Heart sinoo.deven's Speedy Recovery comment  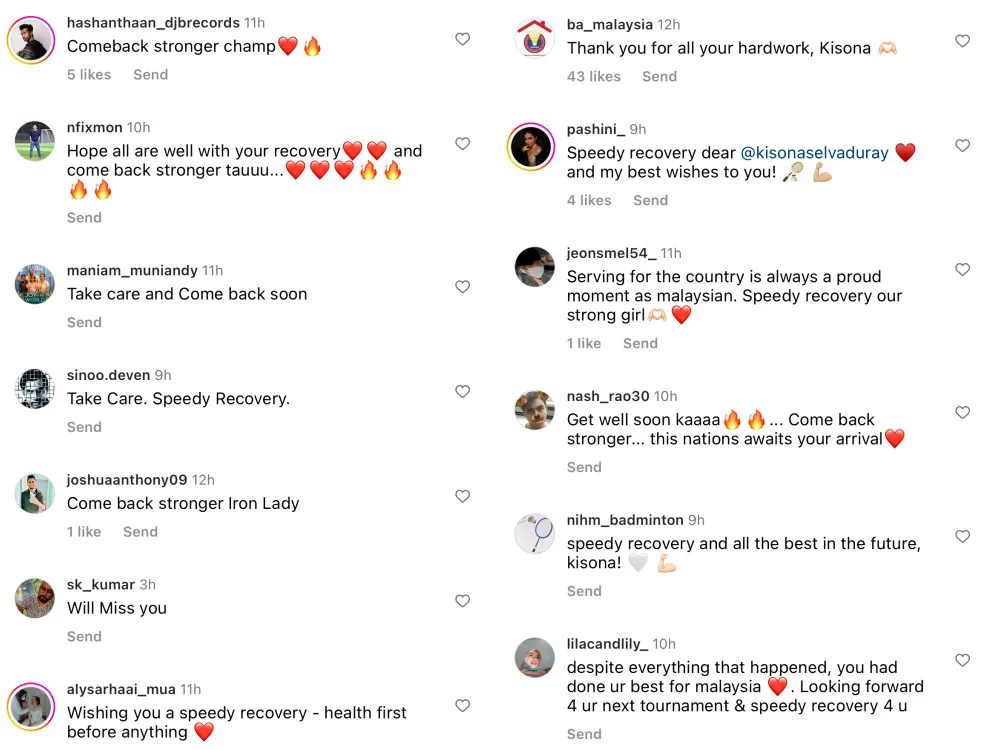click(462, 392)
